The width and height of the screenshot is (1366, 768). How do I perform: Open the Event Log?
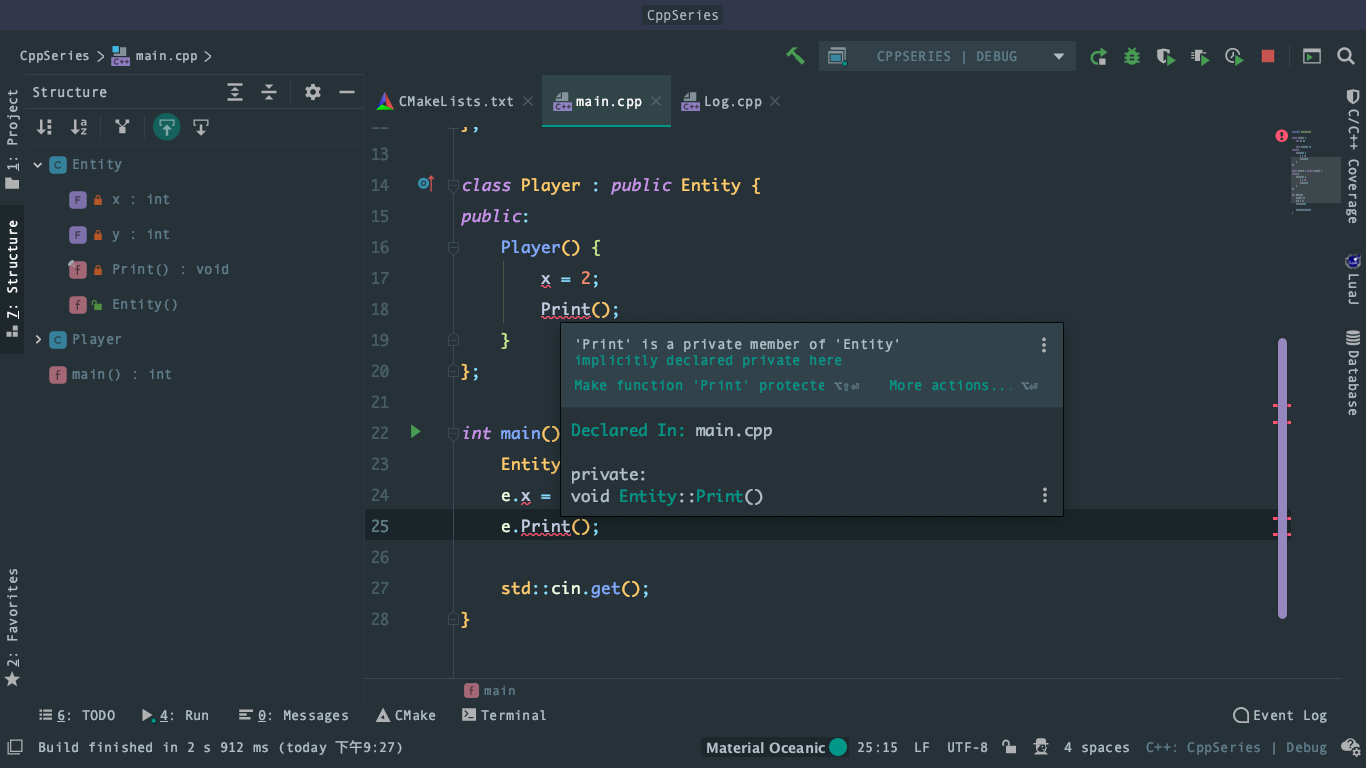1280,715
